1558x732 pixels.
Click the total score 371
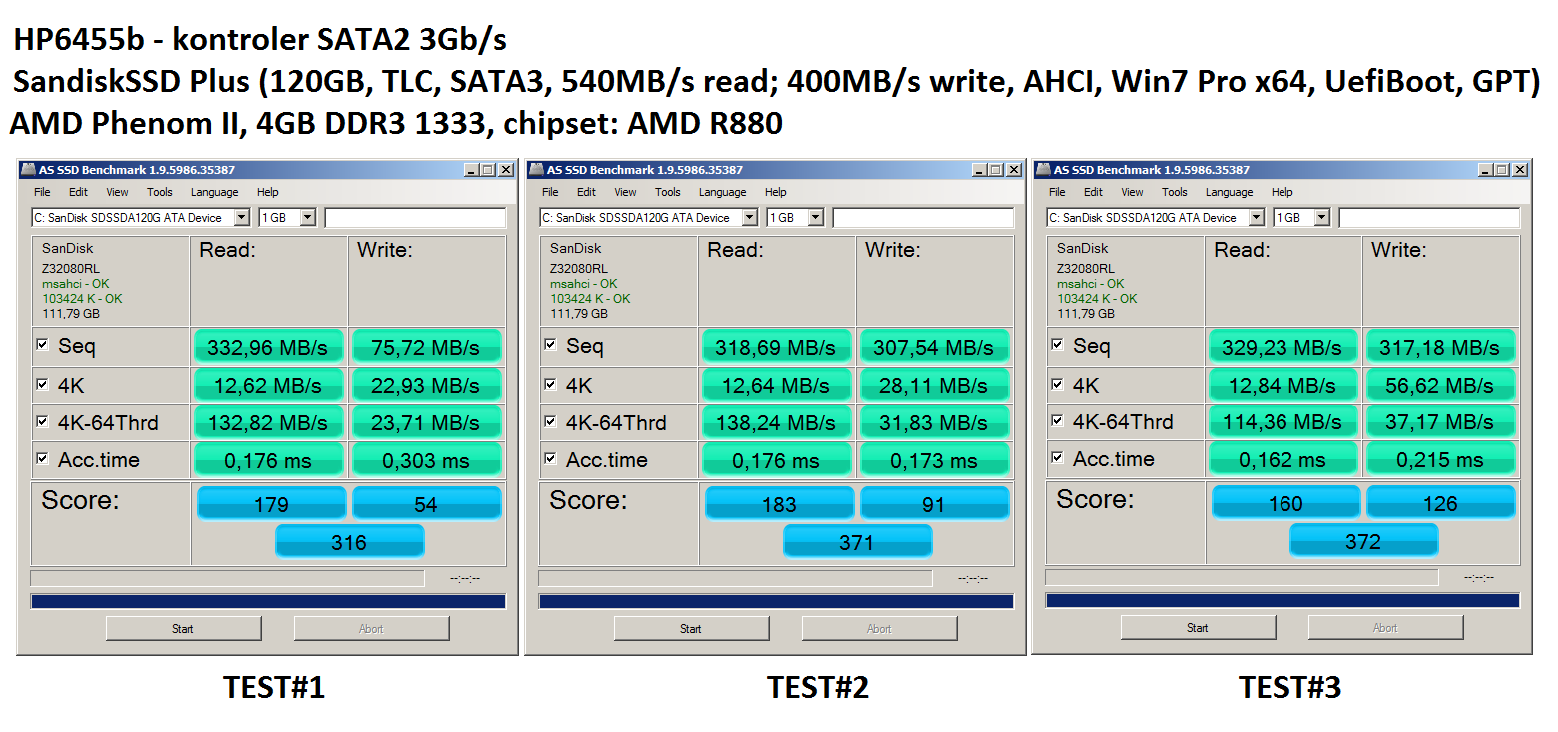pyautogui.click(x=857, y=542)
